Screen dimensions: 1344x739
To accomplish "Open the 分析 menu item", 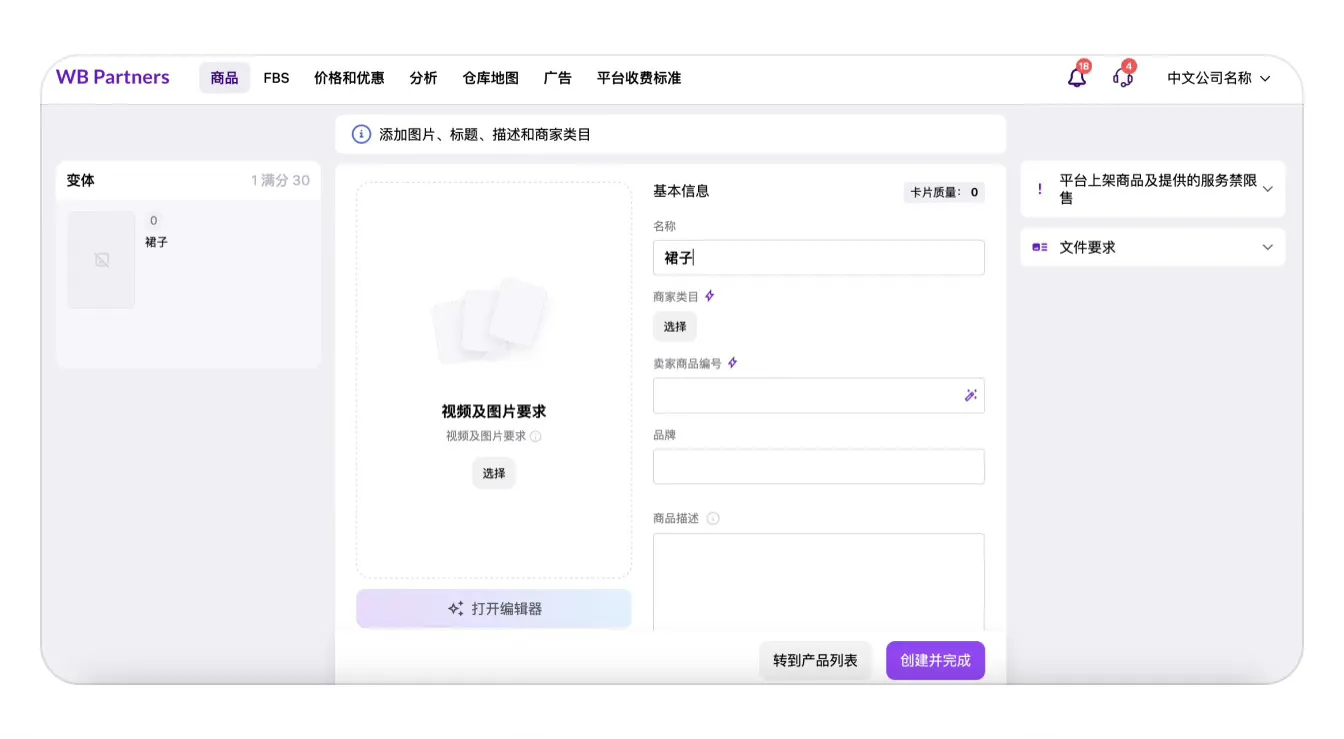I will tap(423, 77).
